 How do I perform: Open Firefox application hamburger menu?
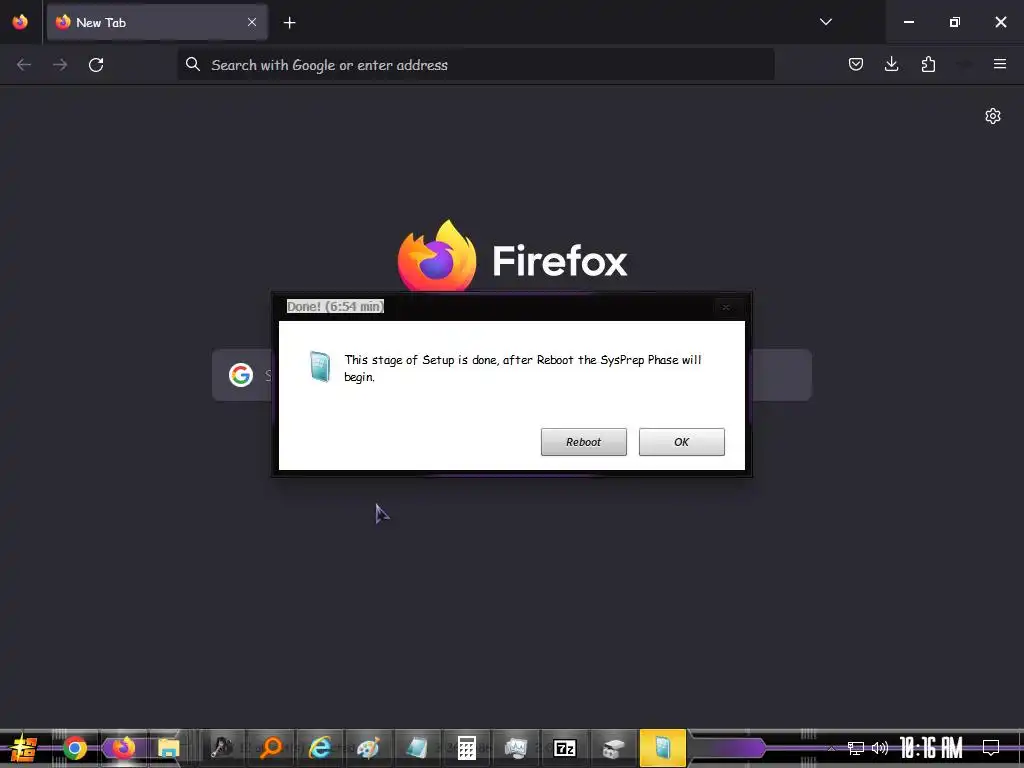pyautogui.click(x=1000, y=64)
